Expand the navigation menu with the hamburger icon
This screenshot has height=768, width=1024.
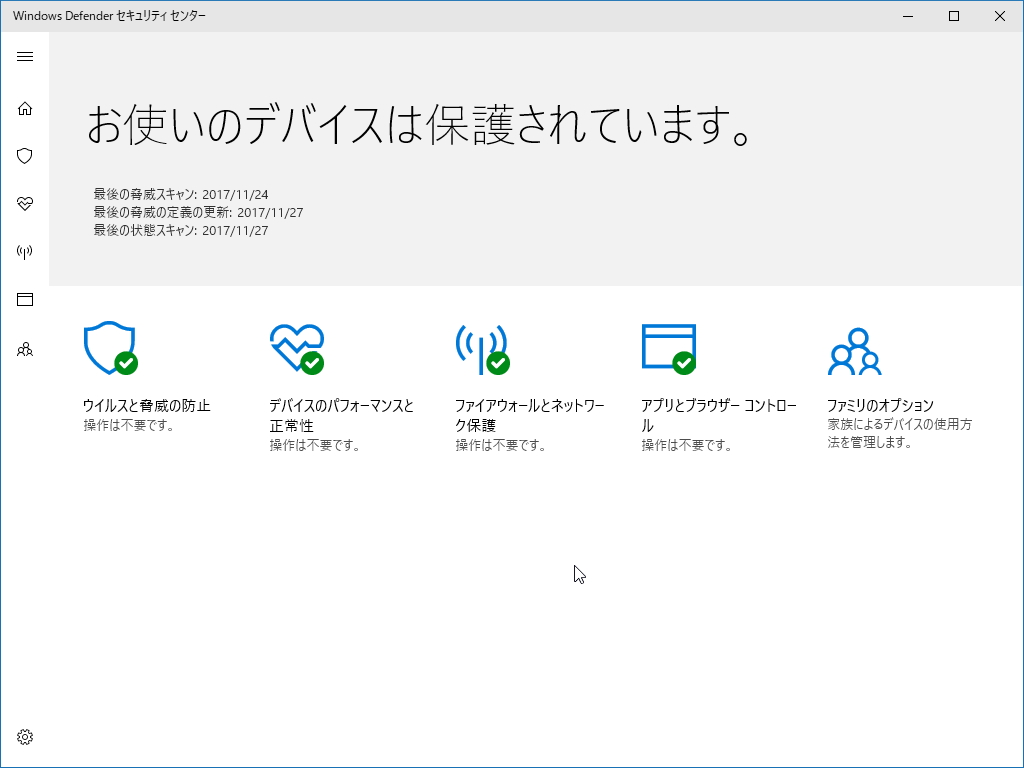[25, 56]
